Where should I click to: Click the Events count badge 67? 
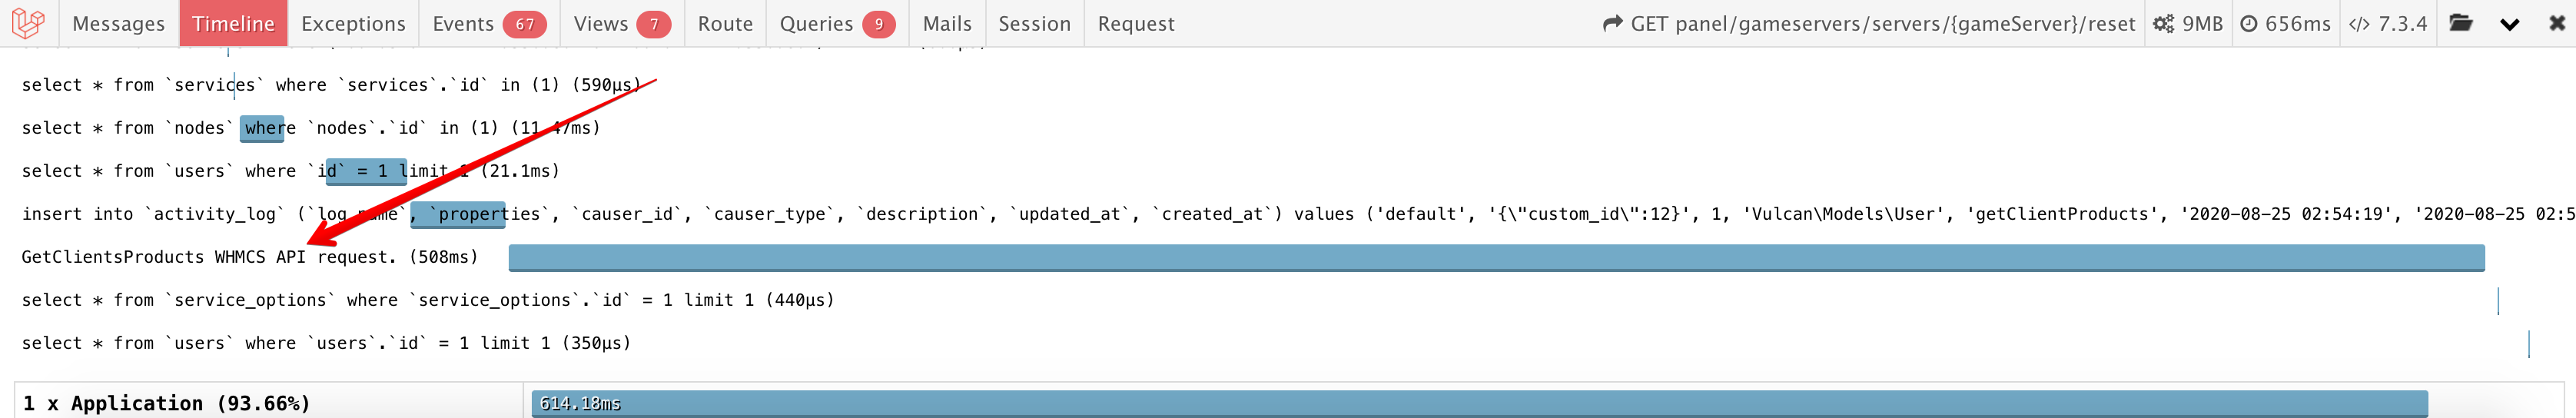[x=524, y=24]
